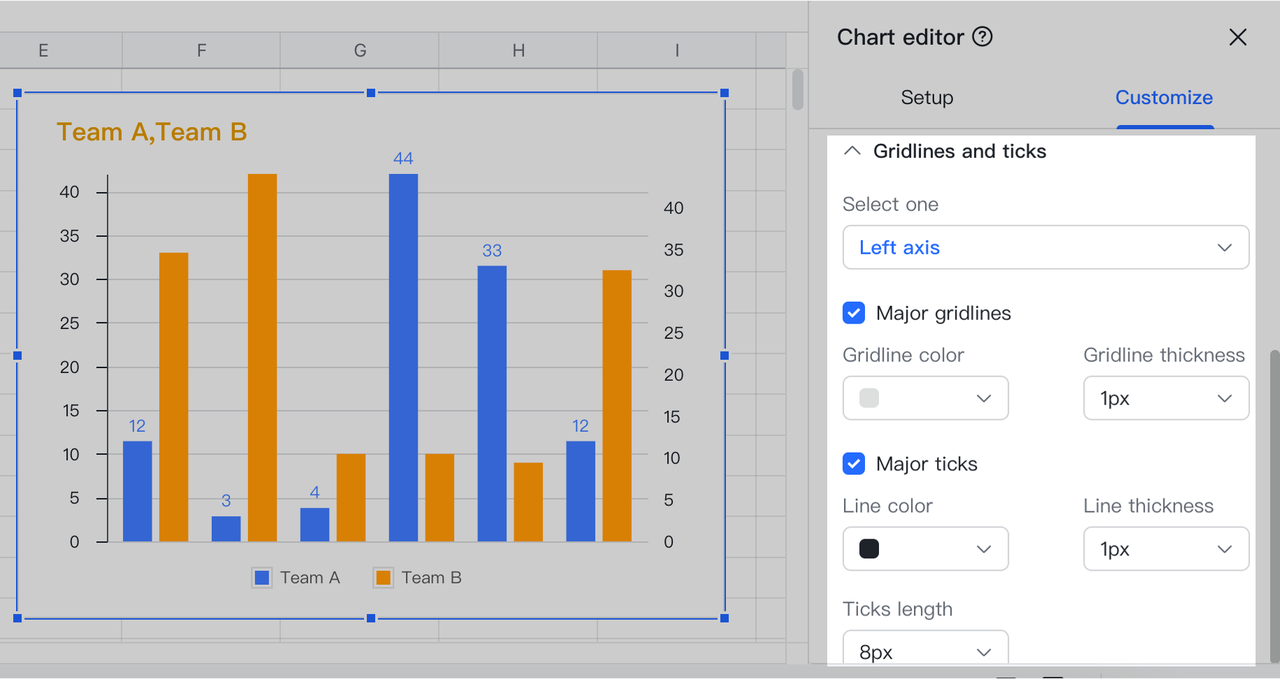Viewport: 1280px width, 679px height.
Task: Select spreadsheet column F header
Action: tap(200, 49)
